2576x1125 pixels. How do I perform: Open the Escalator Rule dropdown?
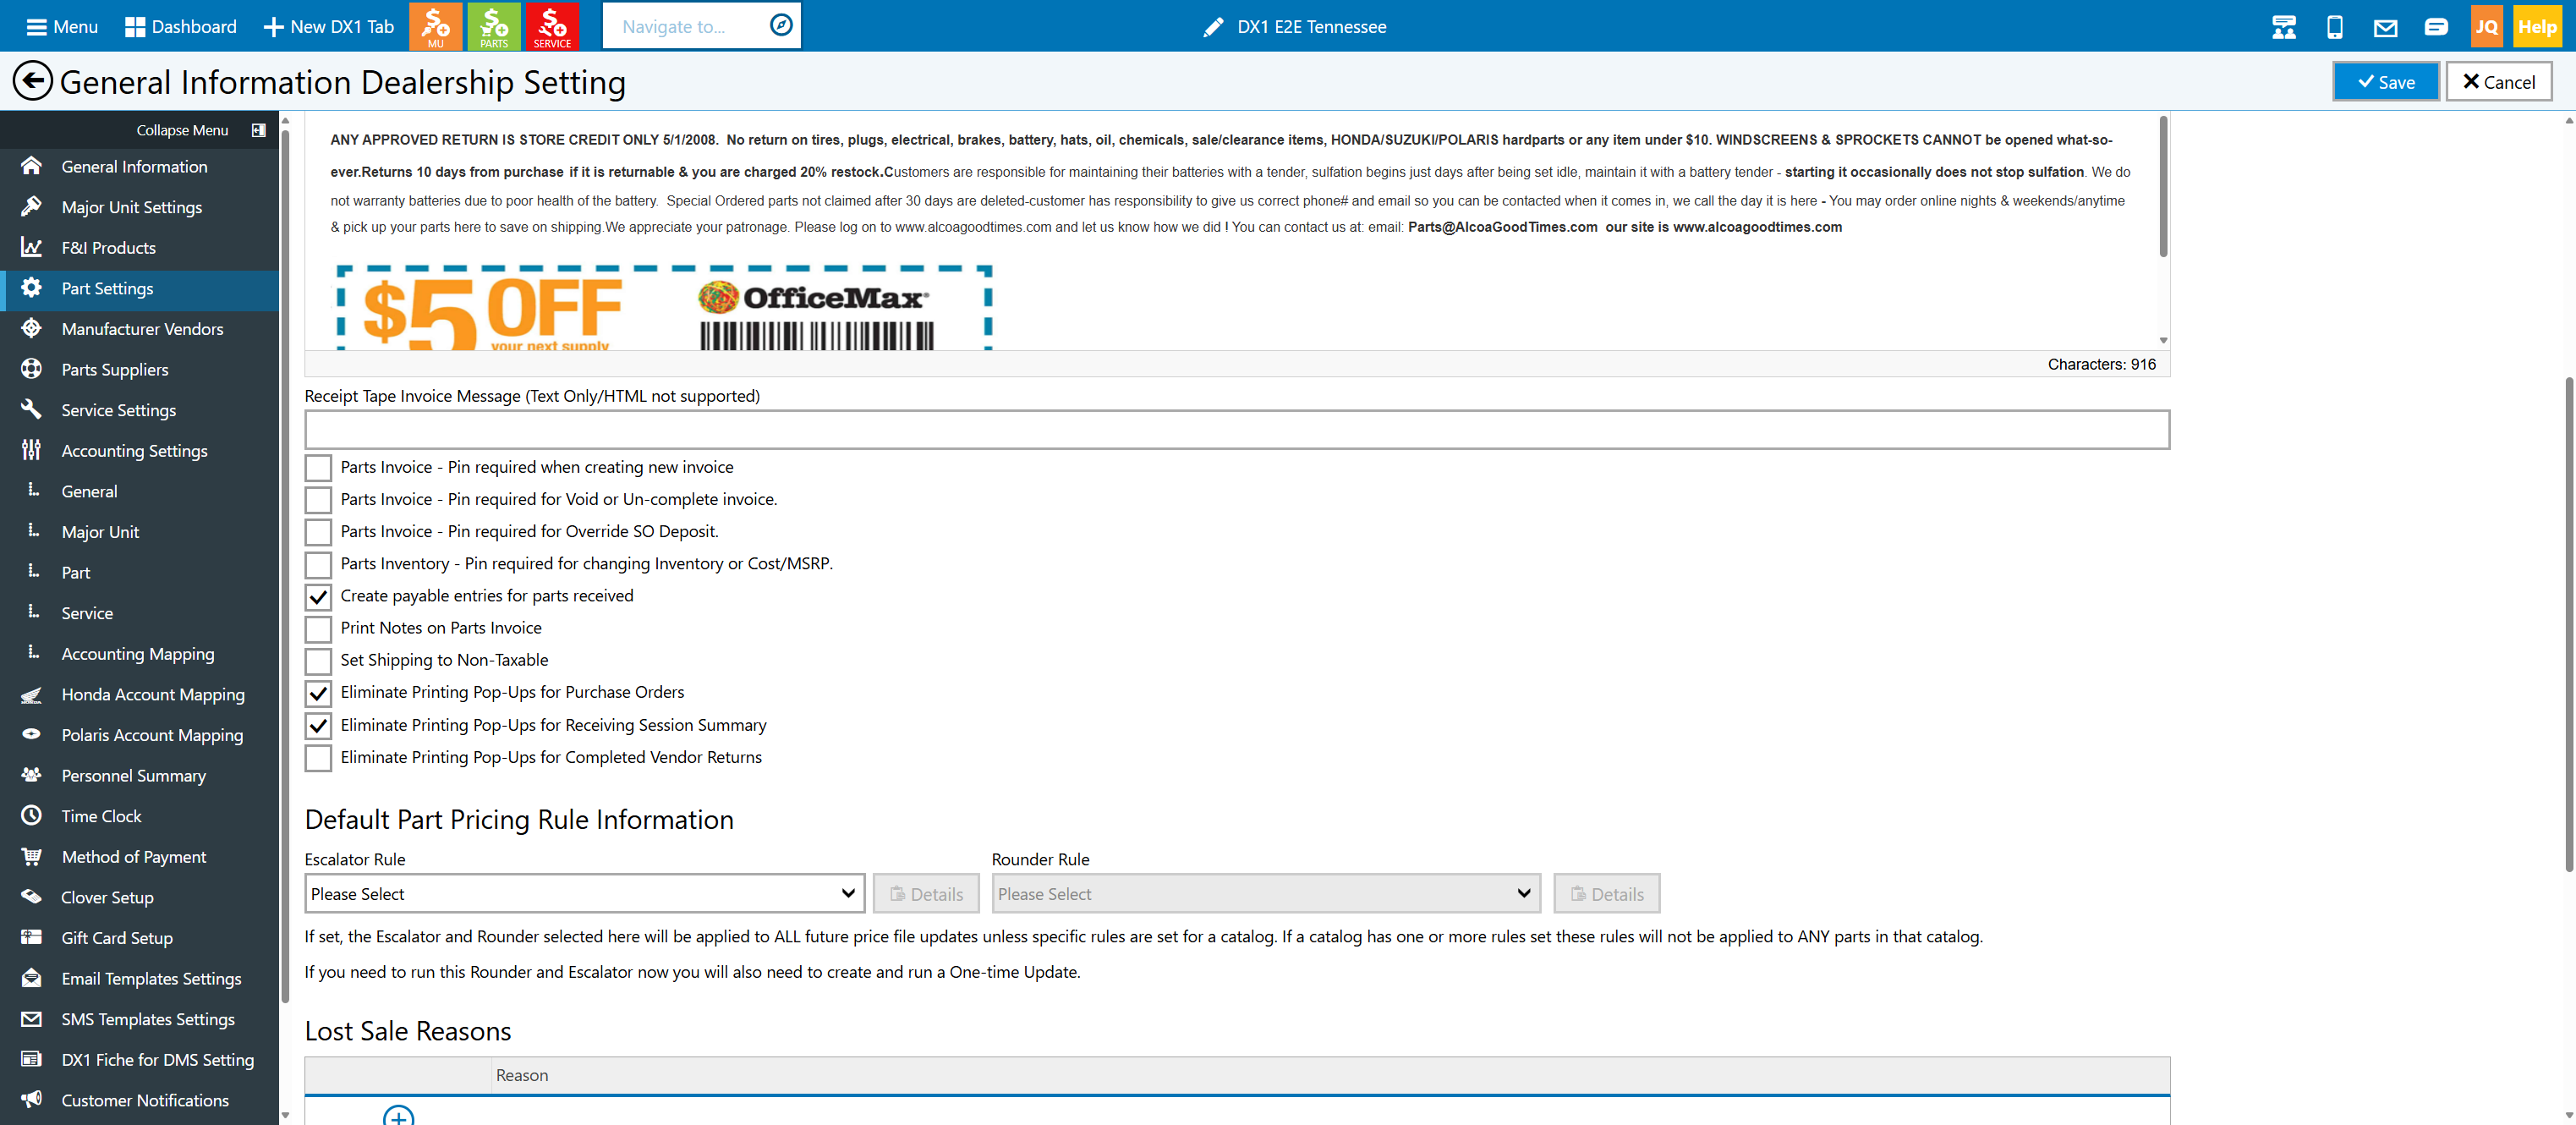(584, 893)
